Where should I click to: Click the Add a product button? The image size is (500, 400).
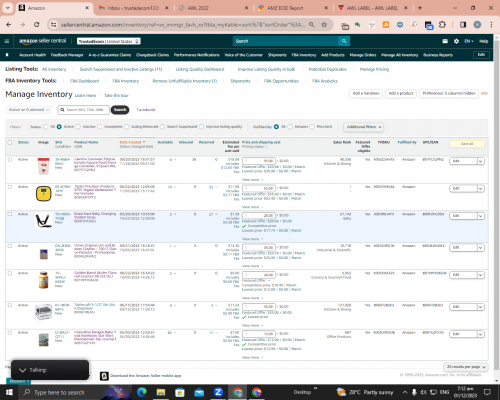(401, 93)
